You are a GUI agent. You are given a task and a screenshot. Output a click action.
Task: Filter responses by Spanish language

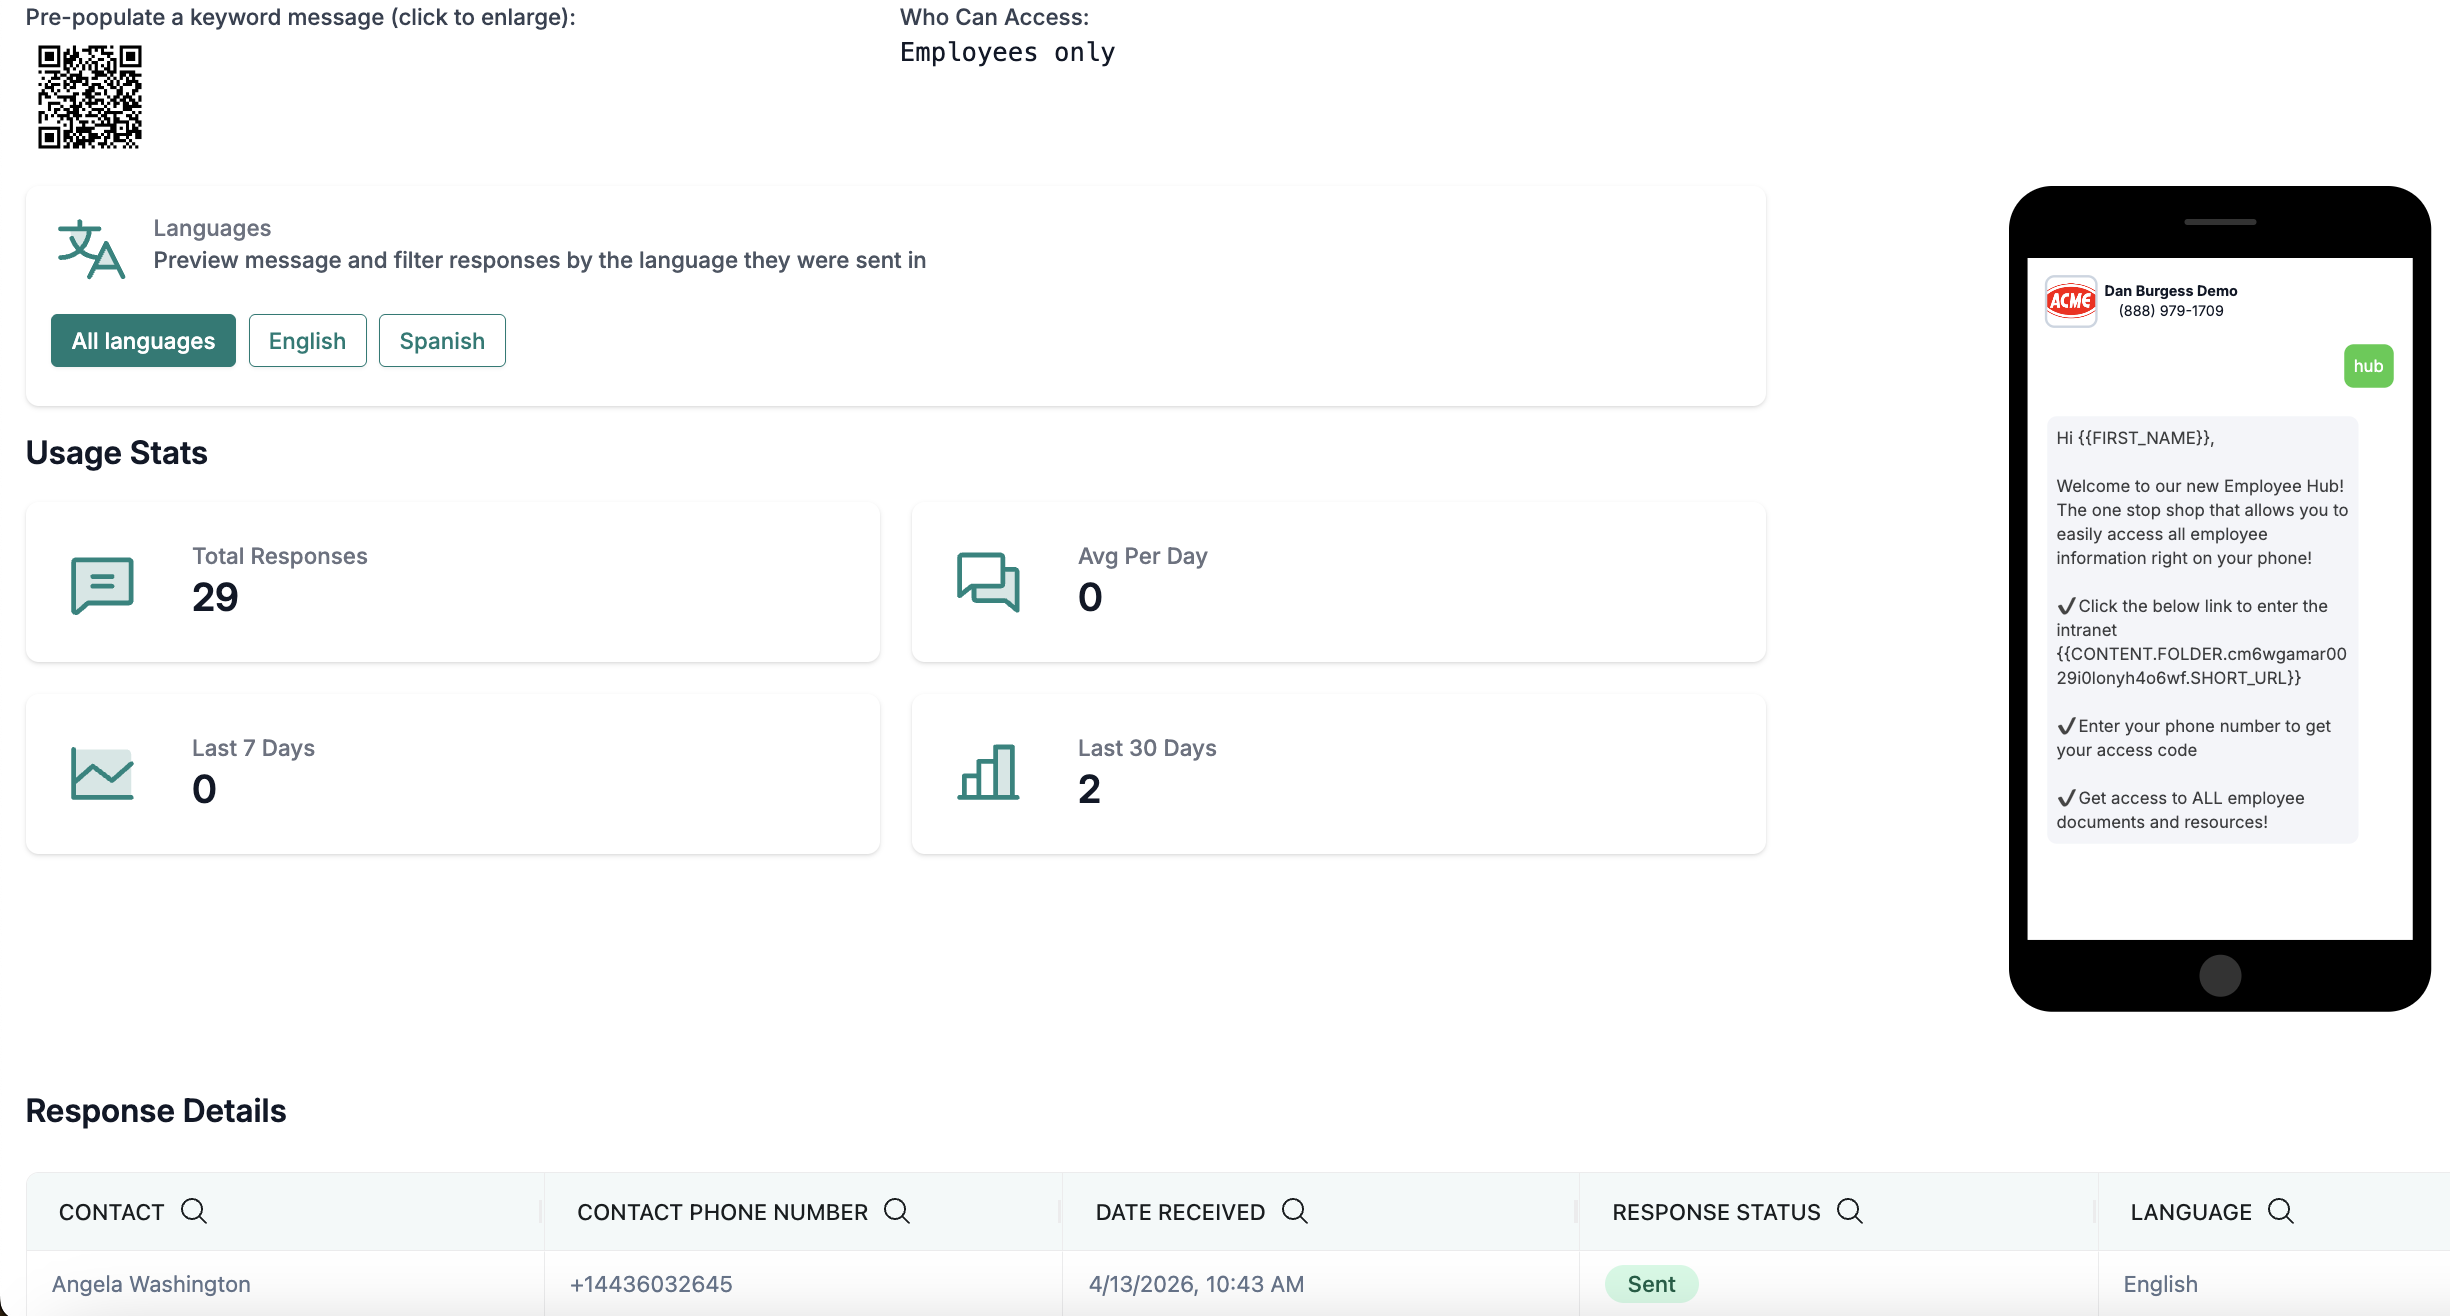[x=442, y=341]
